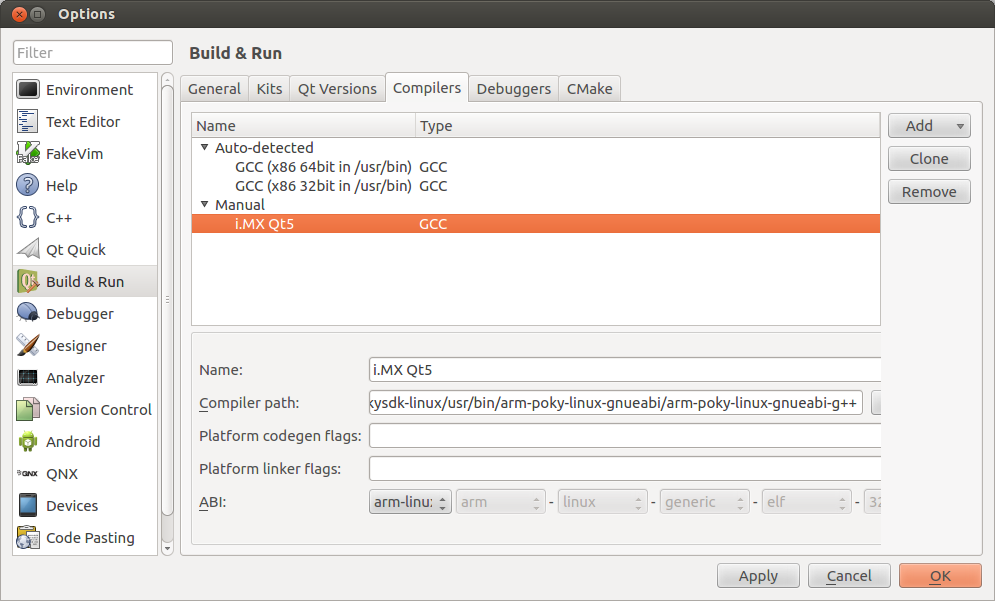Collapse the Auto-detected compiler group

(204, 147)
